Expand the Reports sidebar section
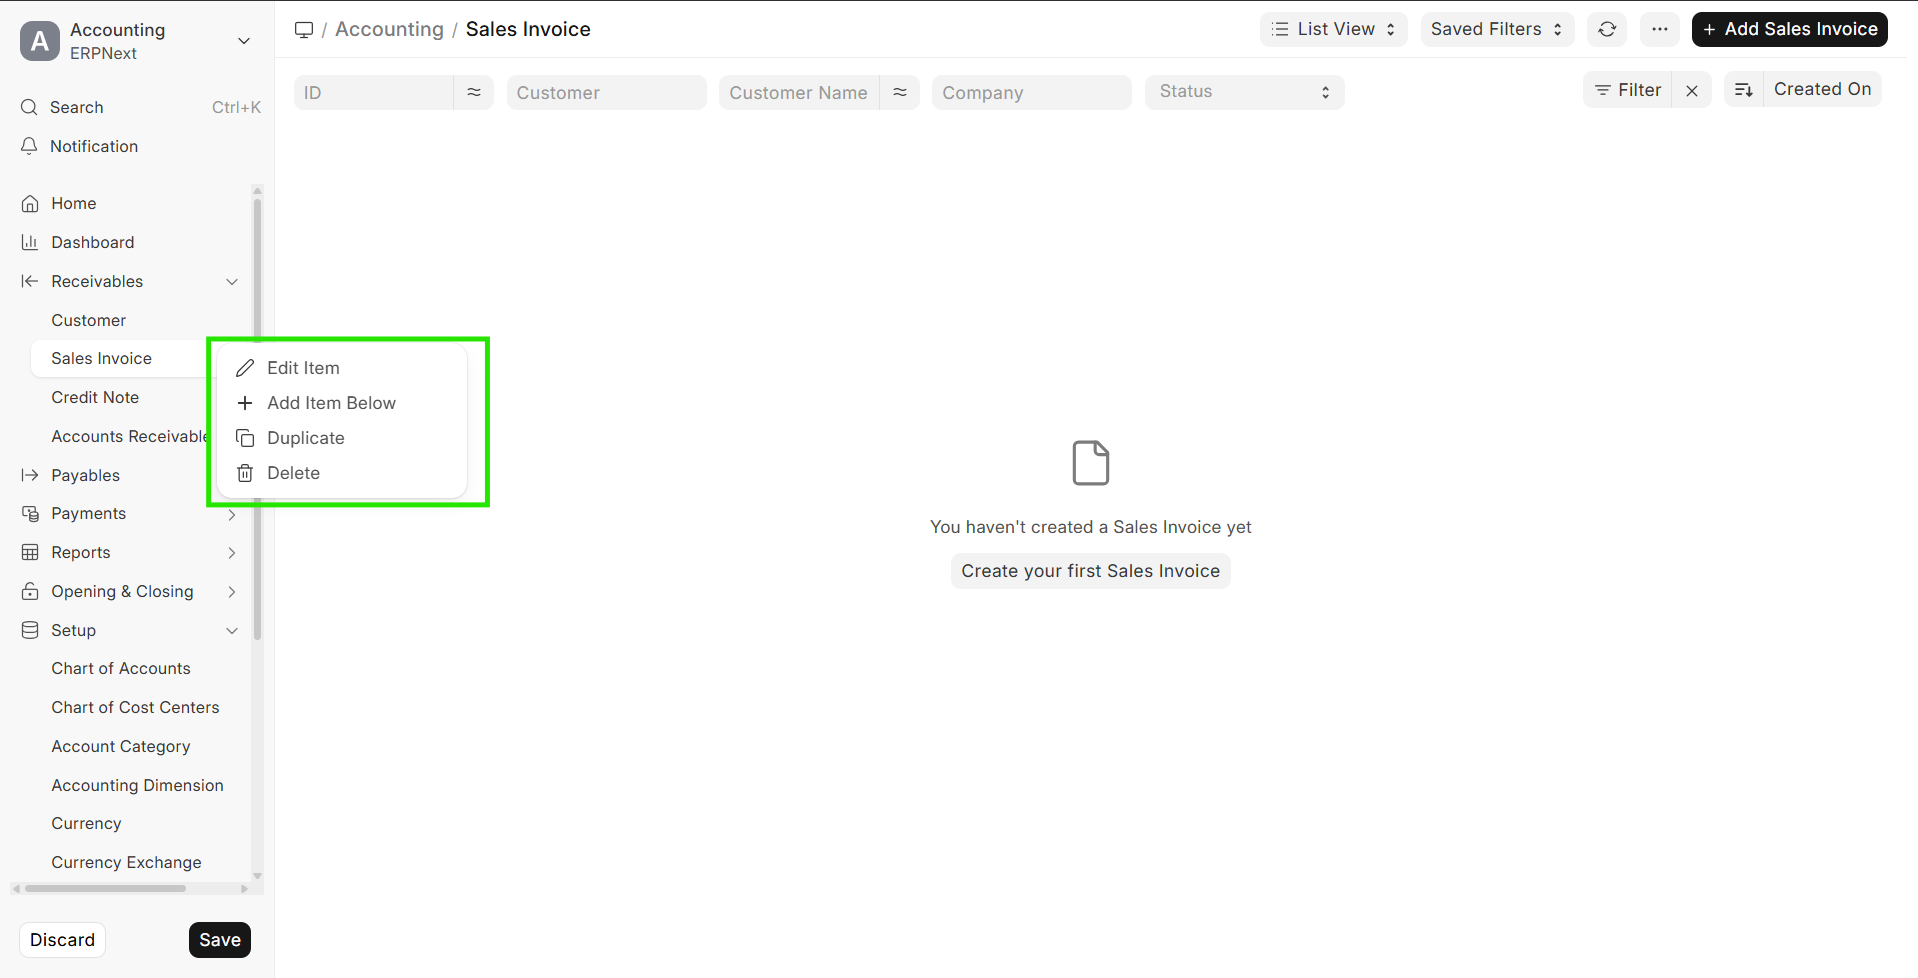1918x978 pixels. click(x=232, y=553)
